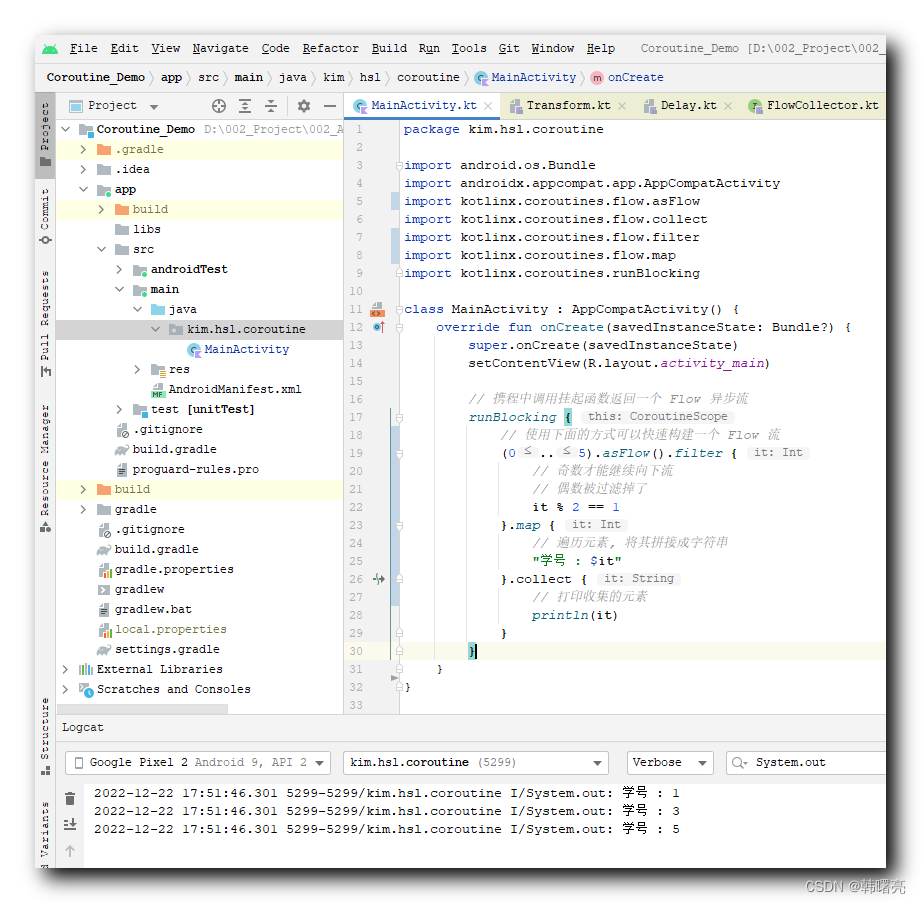Open the Resource Manager sidebar tool window
Screen dimensions: 921x903
(x=45, y=468)
